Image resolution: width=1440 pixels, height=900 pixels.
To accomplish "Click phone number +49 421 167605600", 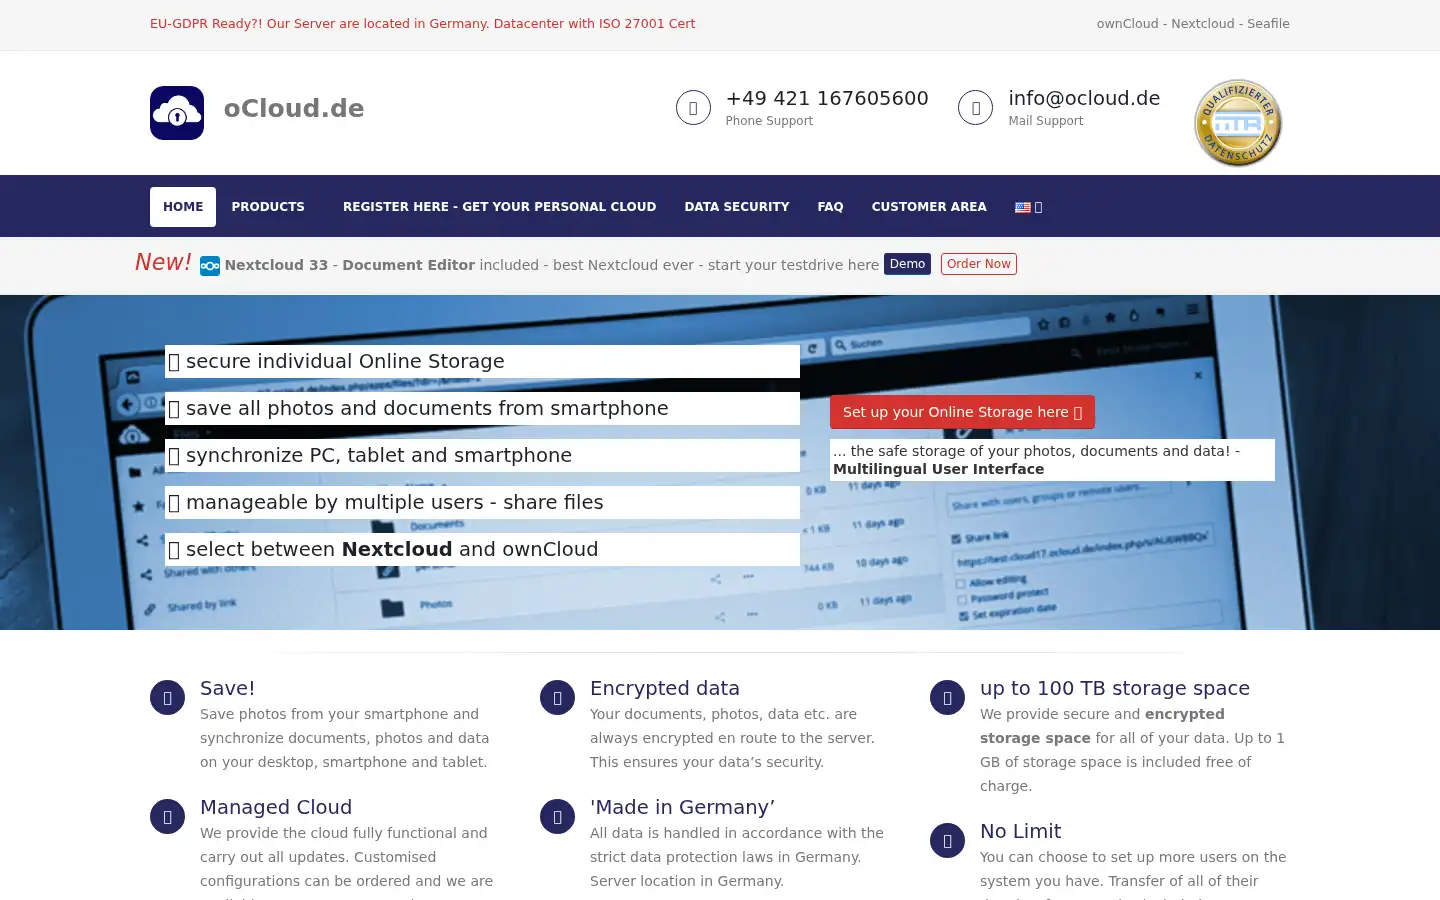I will (827, 98).
